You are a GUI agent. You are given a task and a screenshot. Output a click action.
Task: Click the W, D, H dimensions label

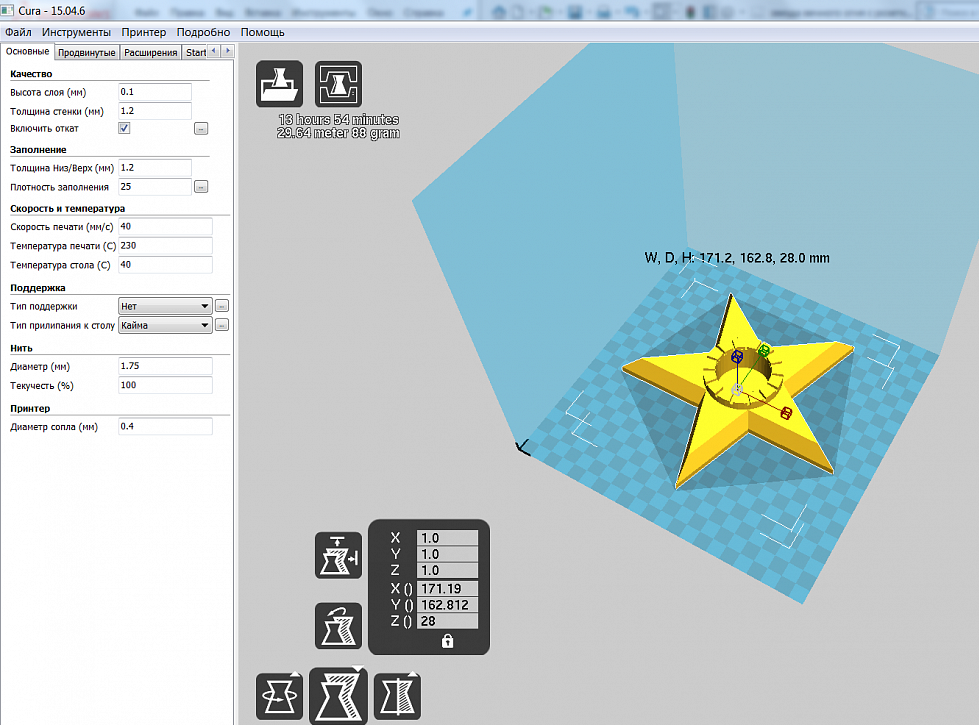(x=737, y=258)
